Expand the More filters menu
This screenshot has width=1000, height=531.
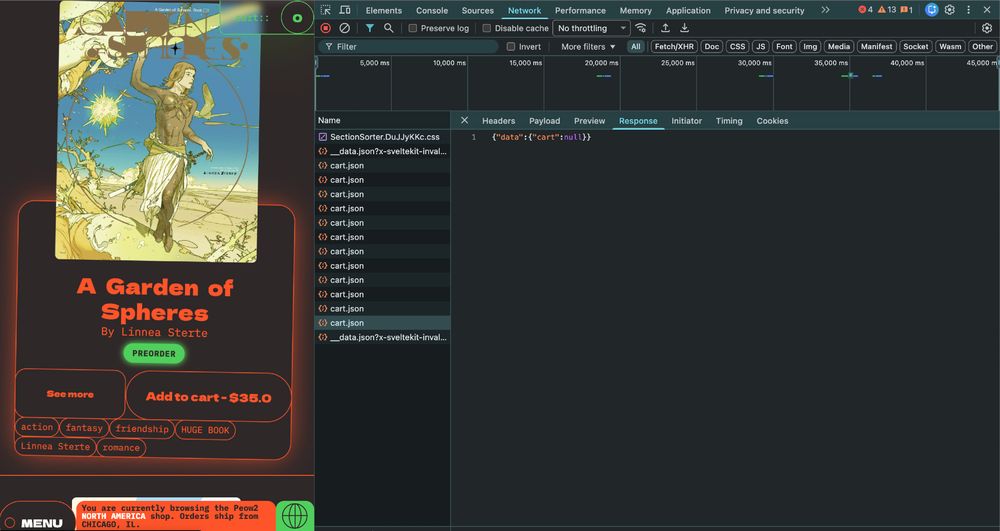pos(588,46)
